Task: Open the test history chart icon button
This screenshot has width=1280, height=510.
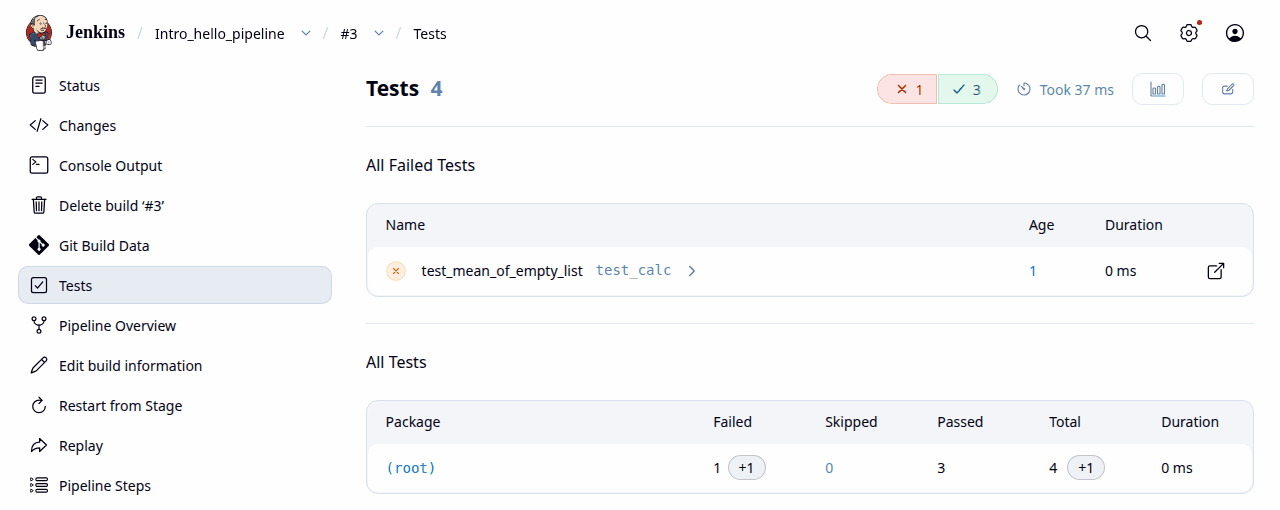Action: [1158, 89]
